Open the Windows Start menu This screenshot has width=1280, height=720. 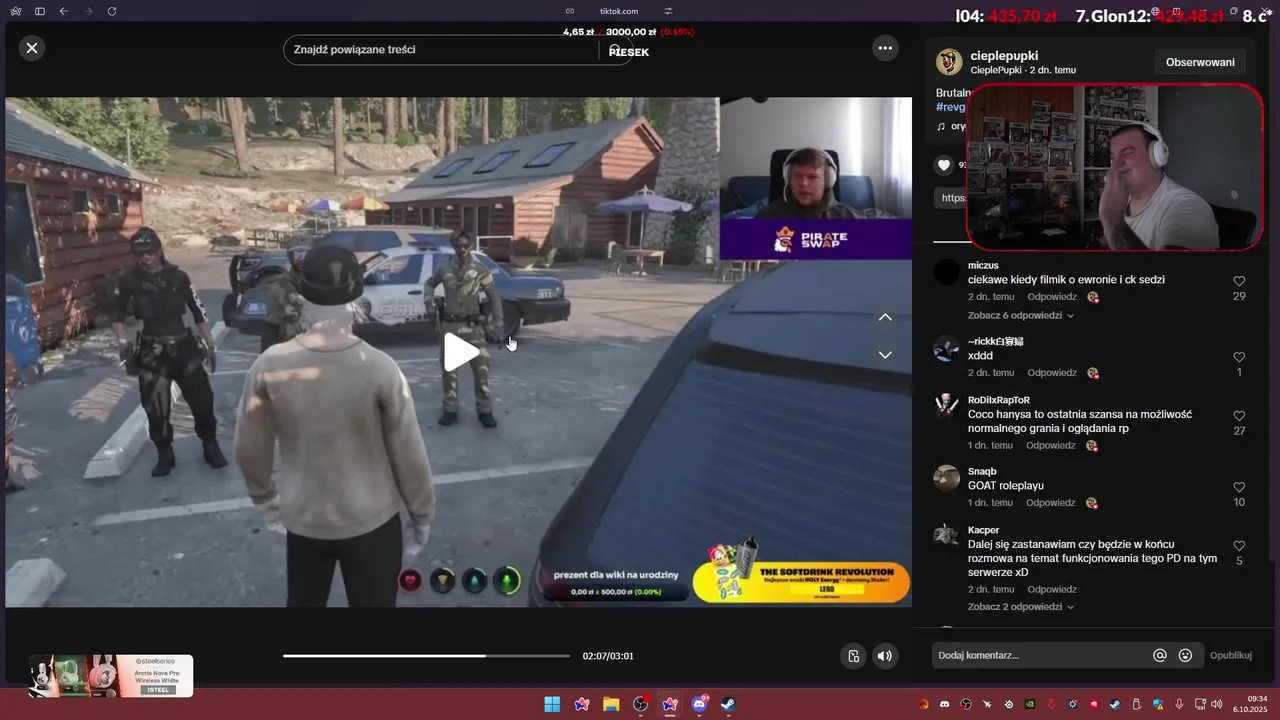coord(552,704)
